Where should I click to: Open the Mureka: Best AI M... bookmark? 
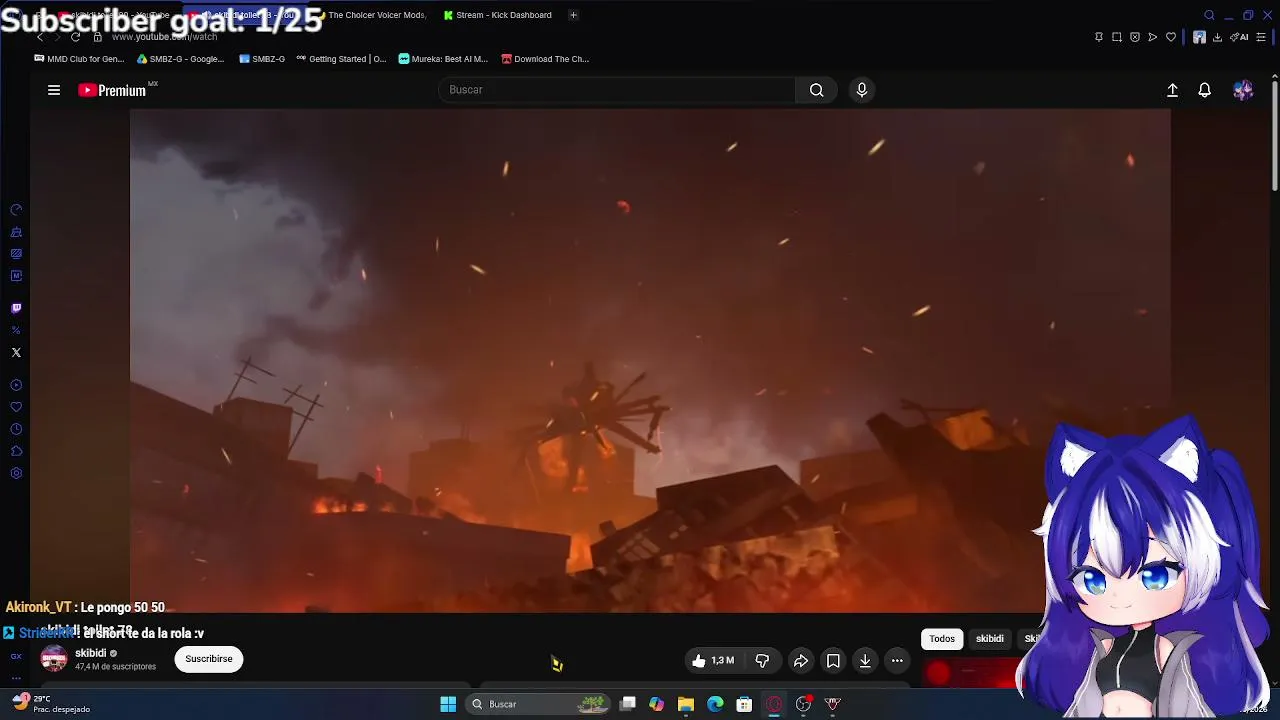[443, 59]
